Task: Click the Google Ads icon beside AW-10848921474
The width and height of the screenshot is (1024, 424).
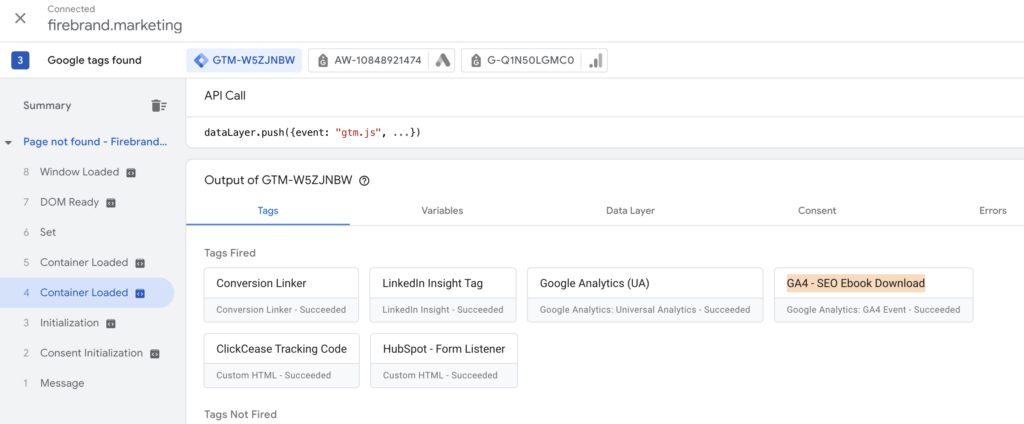Action: 443,61
